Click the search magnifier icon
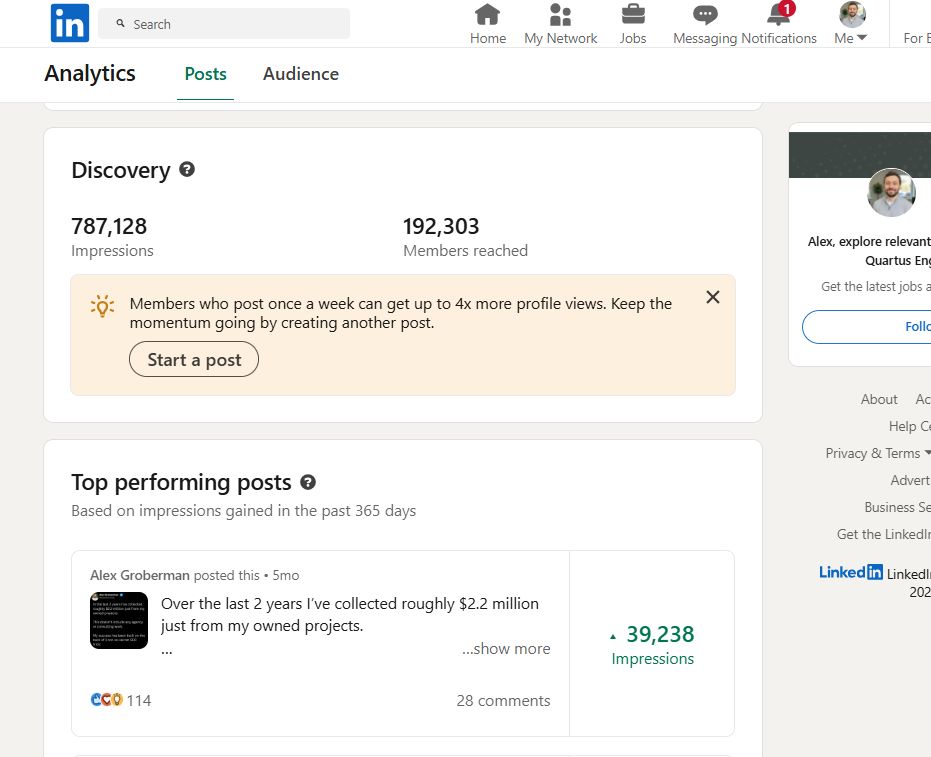Screen dimensions: 931x757 tap(121, 23)
